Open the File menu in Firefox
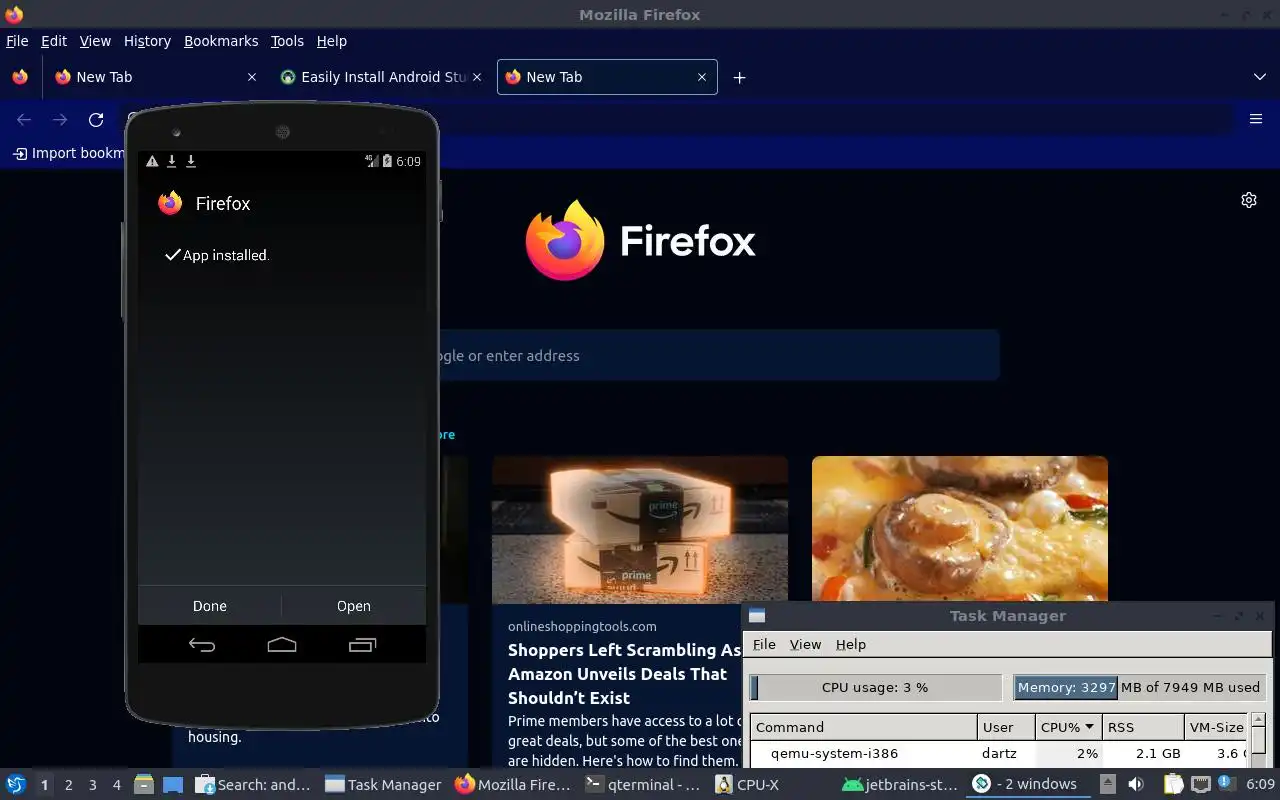 pos(17,41)
